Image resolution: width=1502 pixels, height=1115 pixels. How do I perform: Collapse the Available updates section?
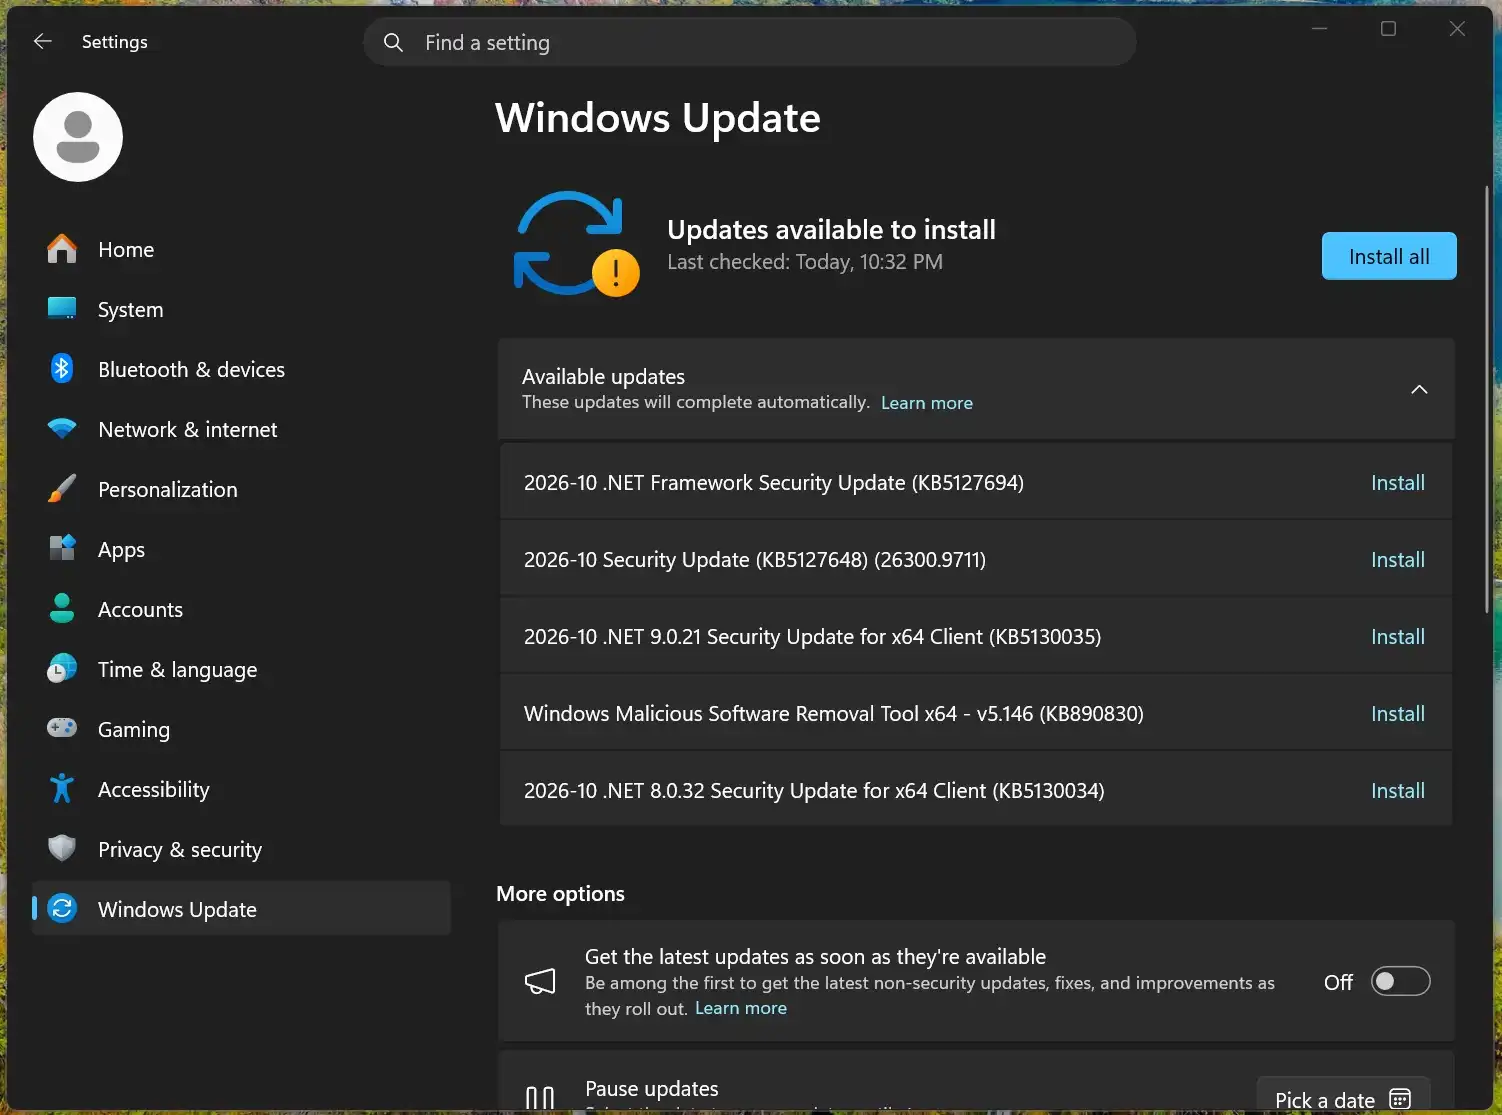point(1419,389)
